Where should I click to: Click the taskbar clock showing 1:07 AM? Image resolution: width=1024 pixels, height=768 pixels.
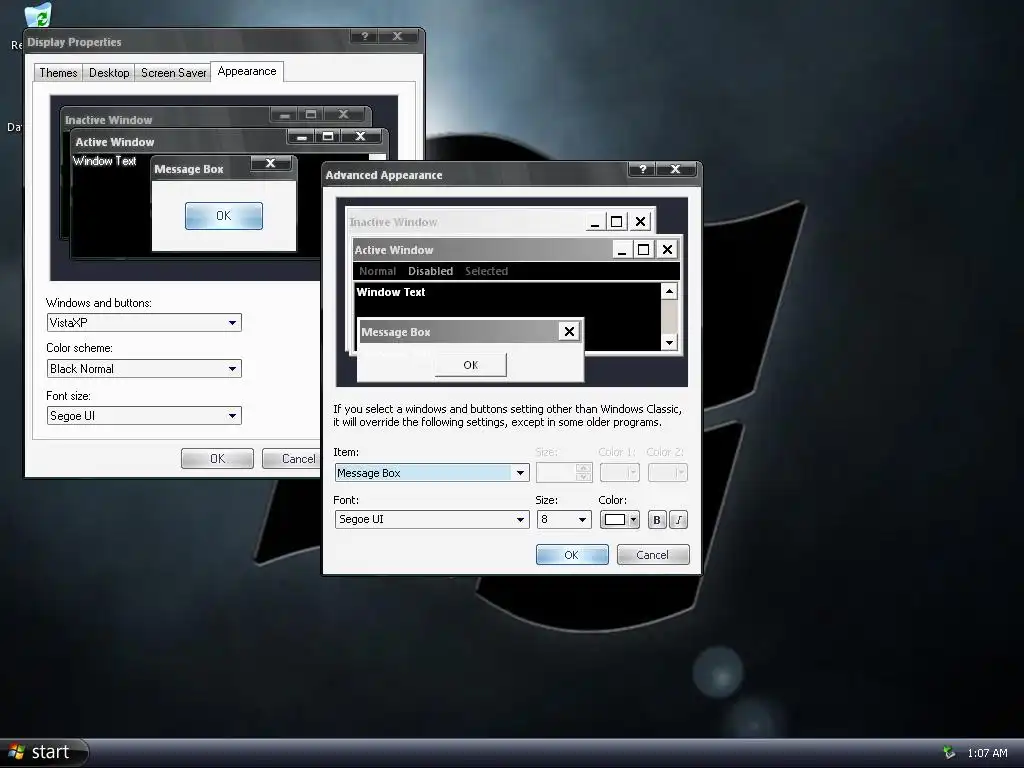coord(987,753)
